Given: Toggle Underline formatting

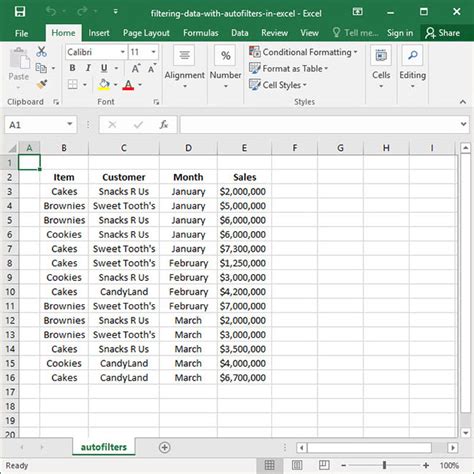Looking at the screenshot, I should click(104, 68).
